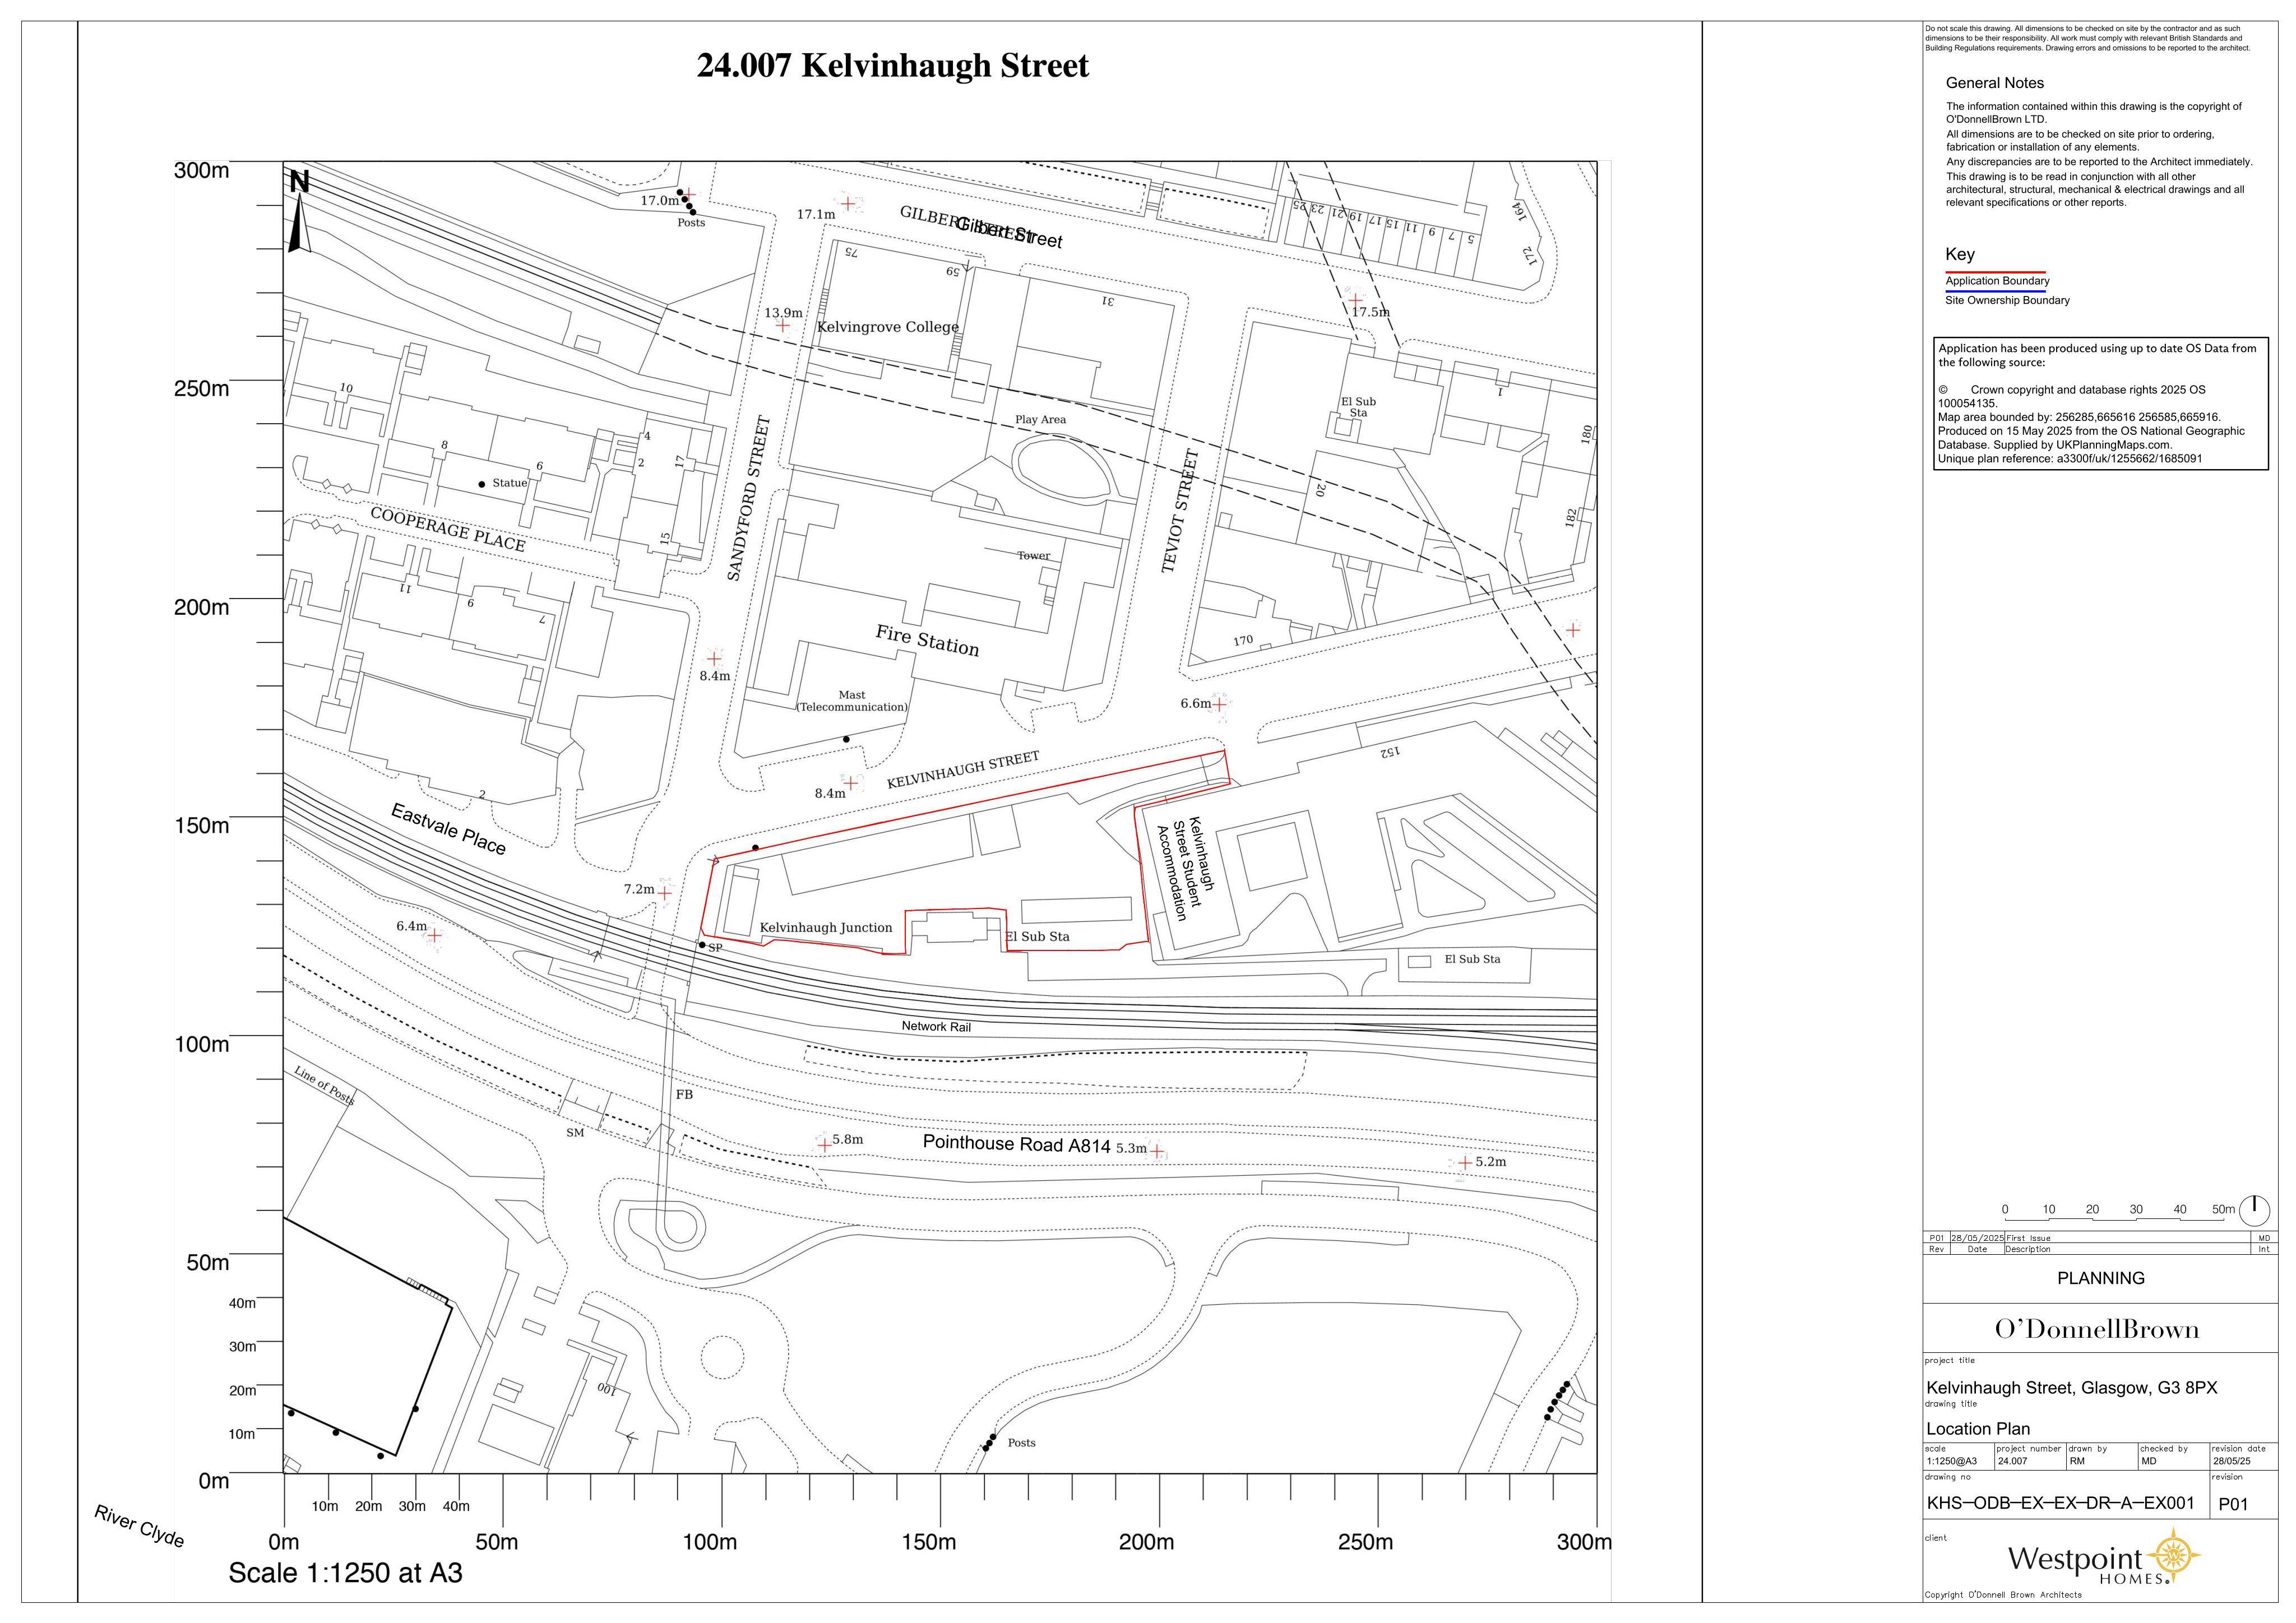Click the 'Kelvingrove College' label
Screen dimensions: 2296x1623
887,327
